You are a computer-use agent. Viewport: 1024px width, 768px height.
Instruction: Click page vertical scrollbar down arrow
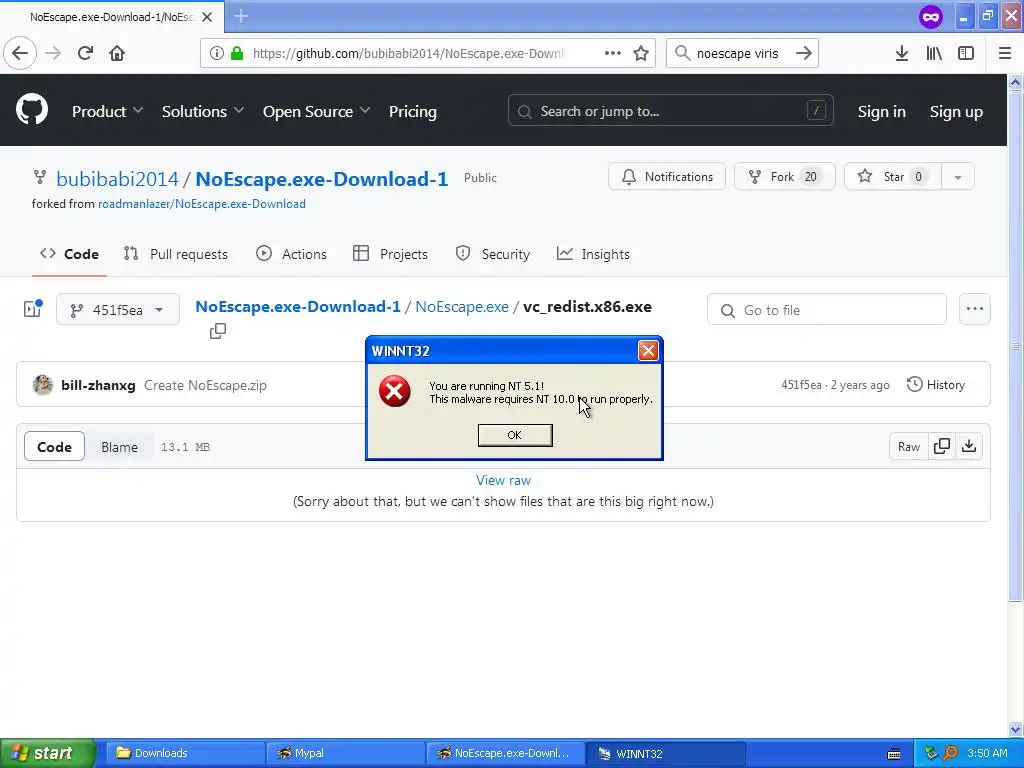pos(1015,729)
